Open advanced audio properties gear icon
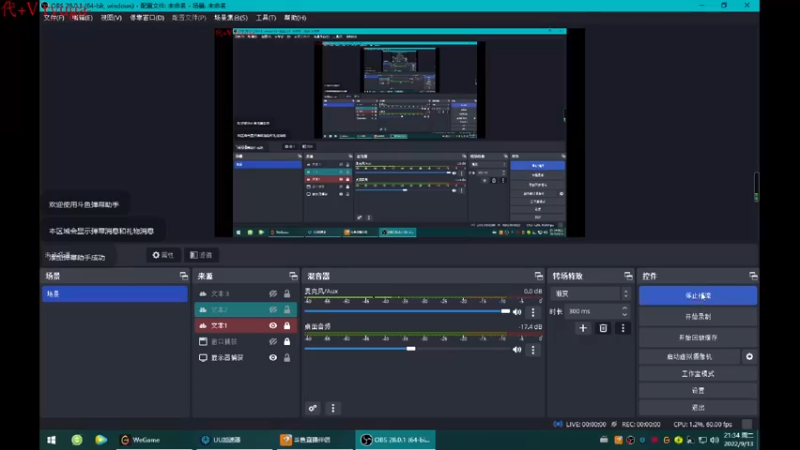Viewport: 800px width, 450px height. [x=313, y=408]
